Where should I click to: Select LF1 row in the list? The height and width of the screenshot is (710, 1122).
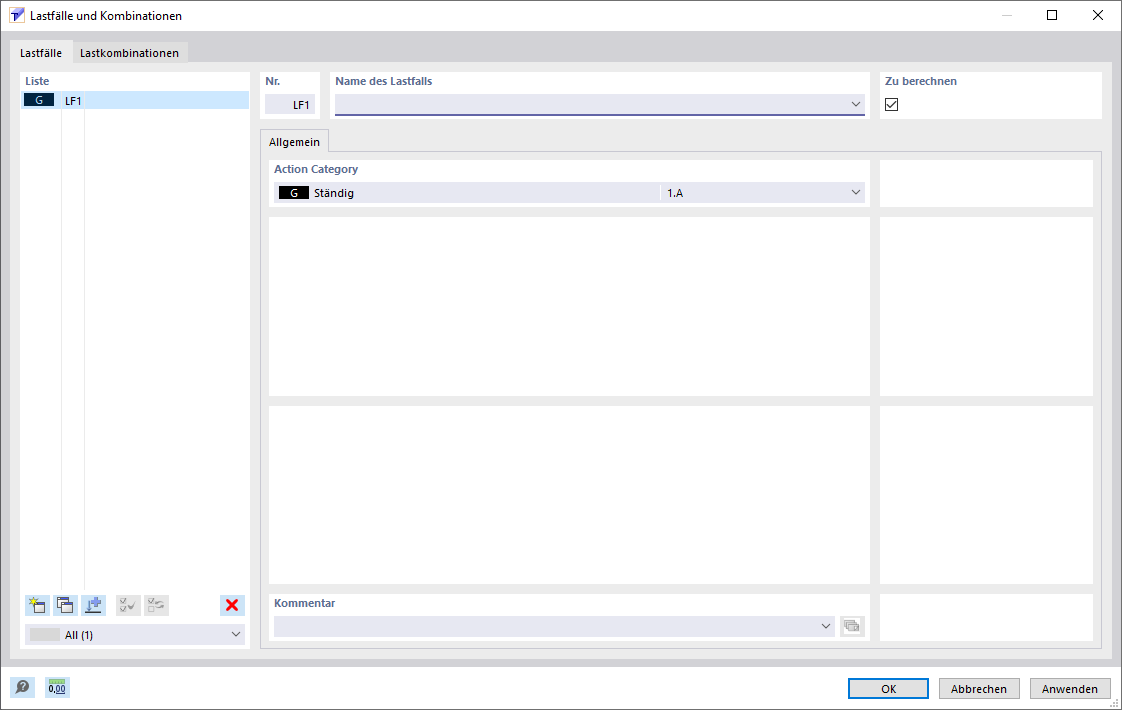135,100
